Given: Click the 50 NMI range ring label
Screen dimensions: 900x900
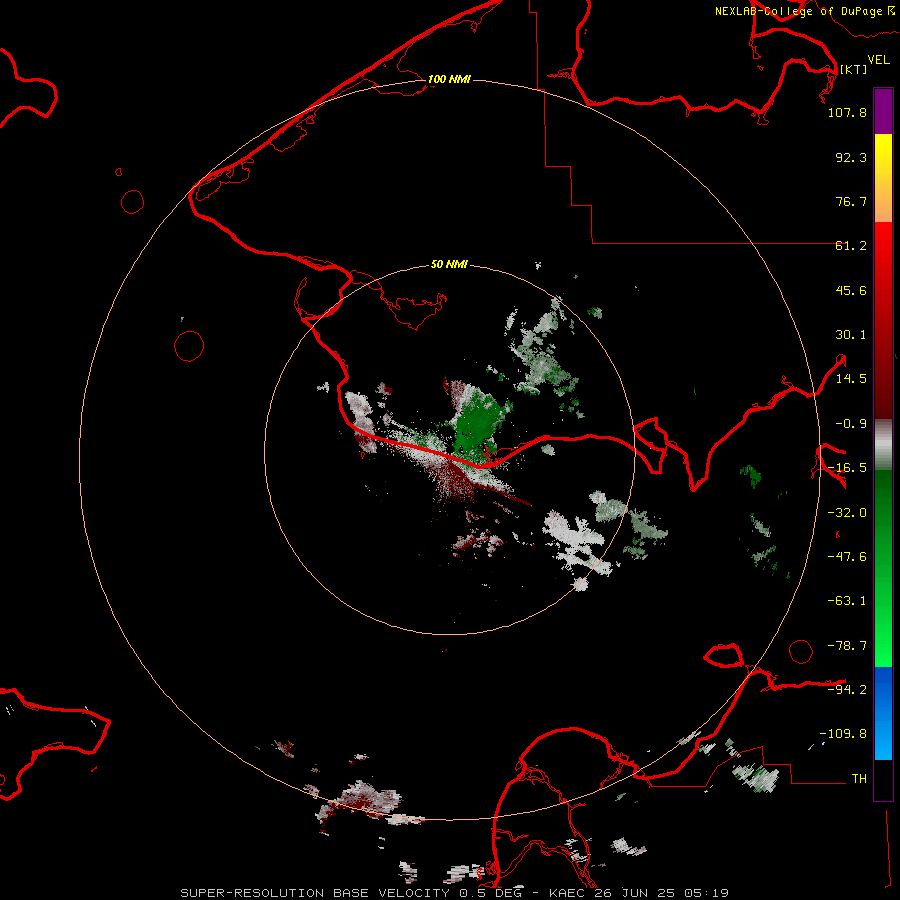Looking at the screenshot, I should (x=449, y=264).
